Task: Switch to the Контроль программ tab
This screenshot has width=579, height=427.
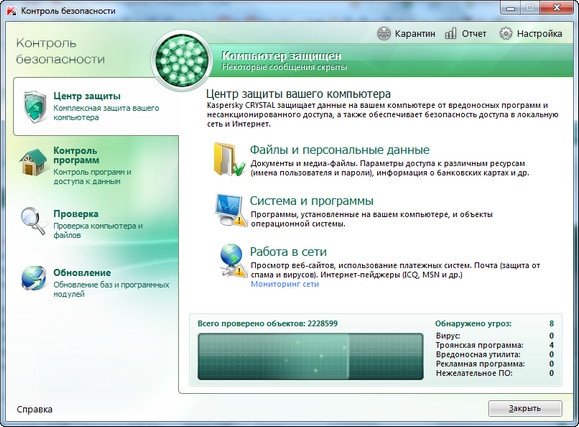Action: (96, 165)
